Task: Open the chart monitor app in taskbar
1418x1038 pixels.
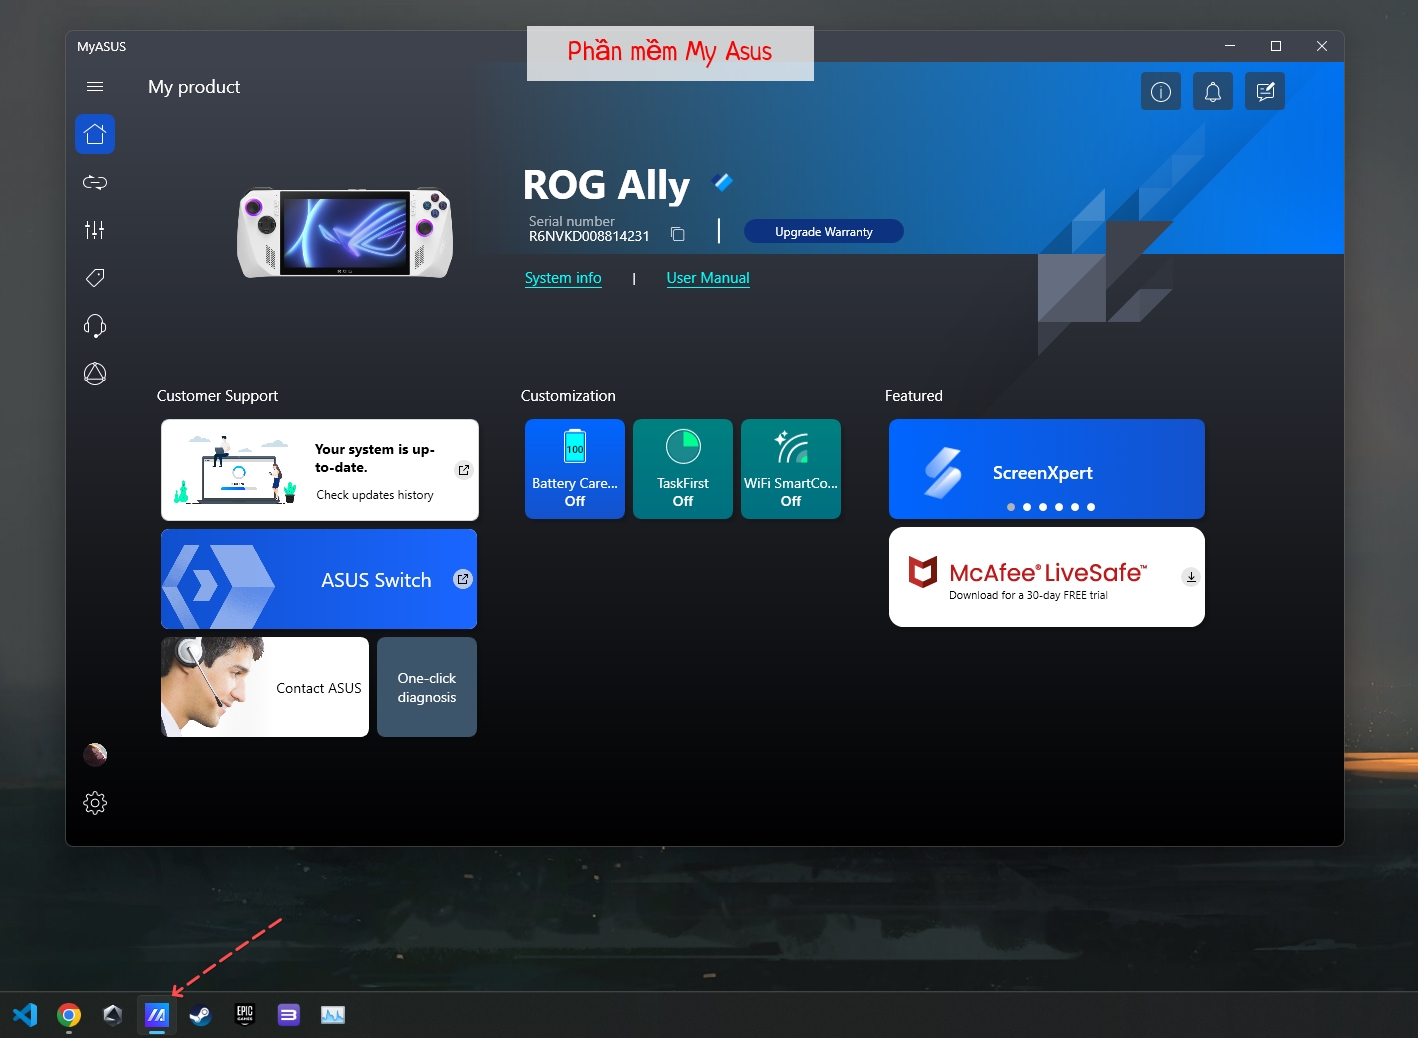Action: (x=333, y=1015)
